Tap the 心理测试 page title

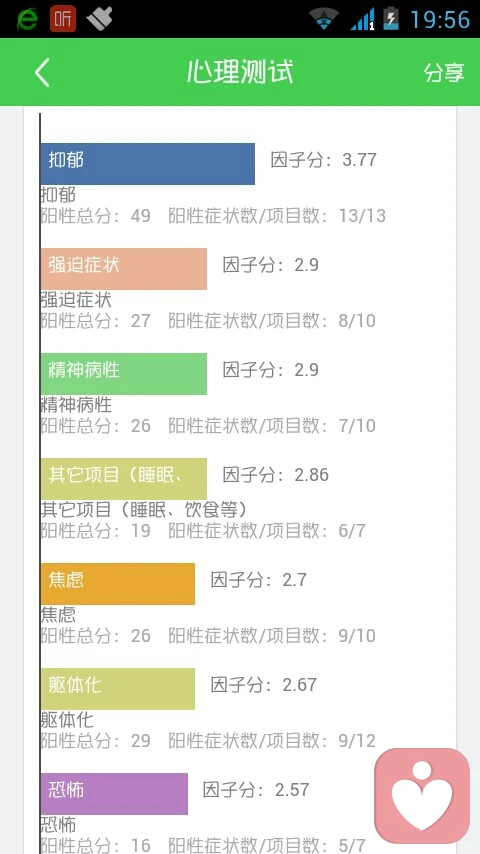point(240,72)
